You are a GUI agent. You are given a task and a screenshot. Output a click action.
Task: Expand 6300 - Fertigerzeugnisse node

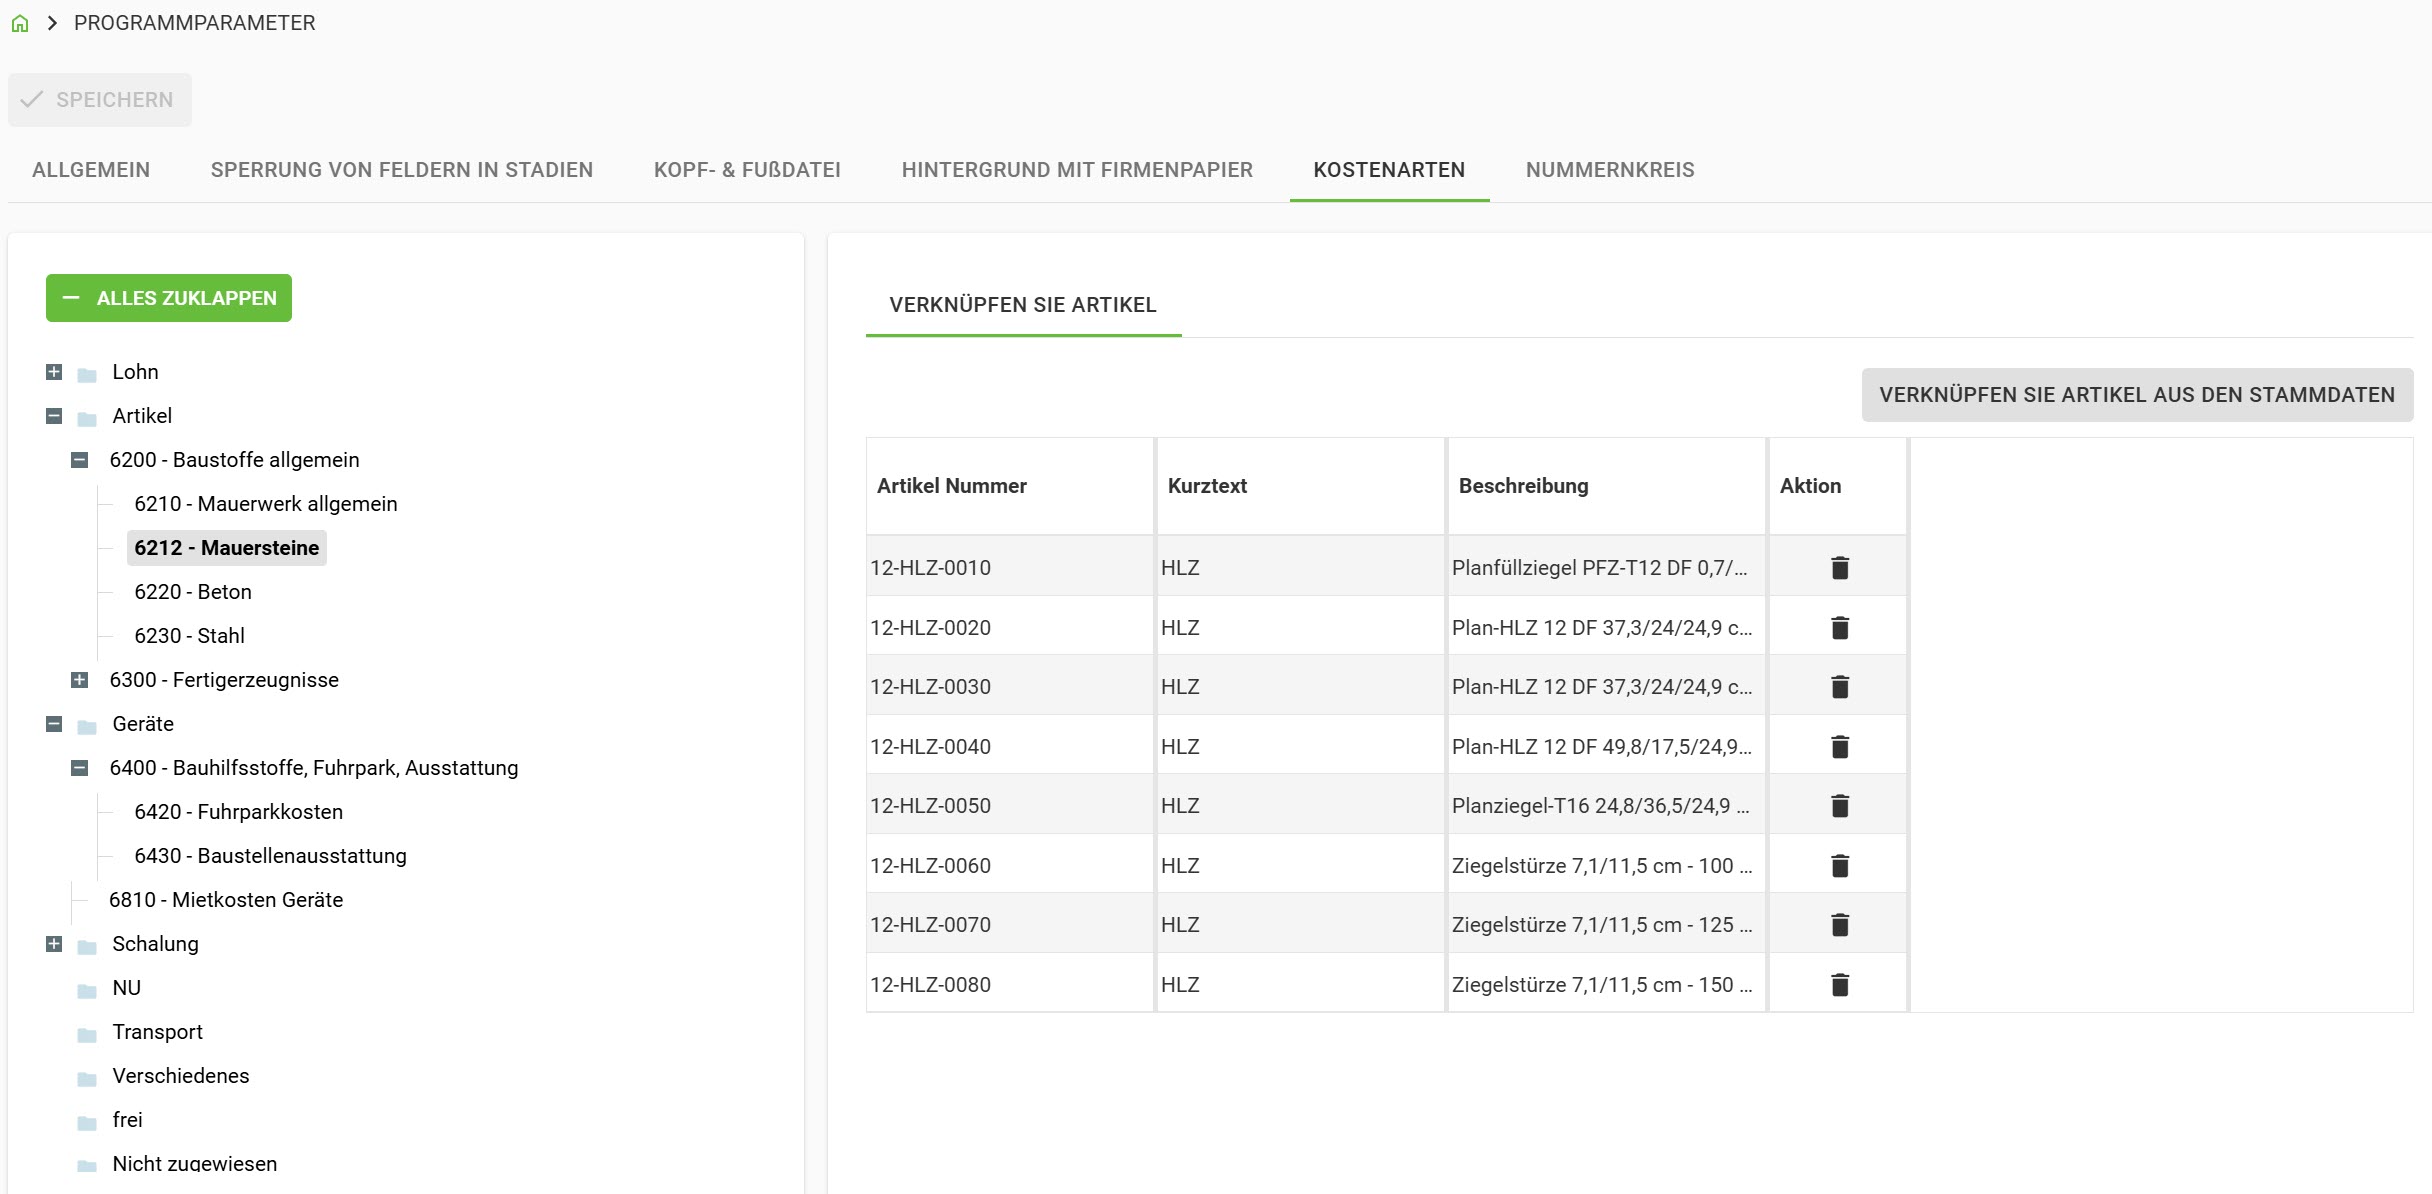pos(79,680)
